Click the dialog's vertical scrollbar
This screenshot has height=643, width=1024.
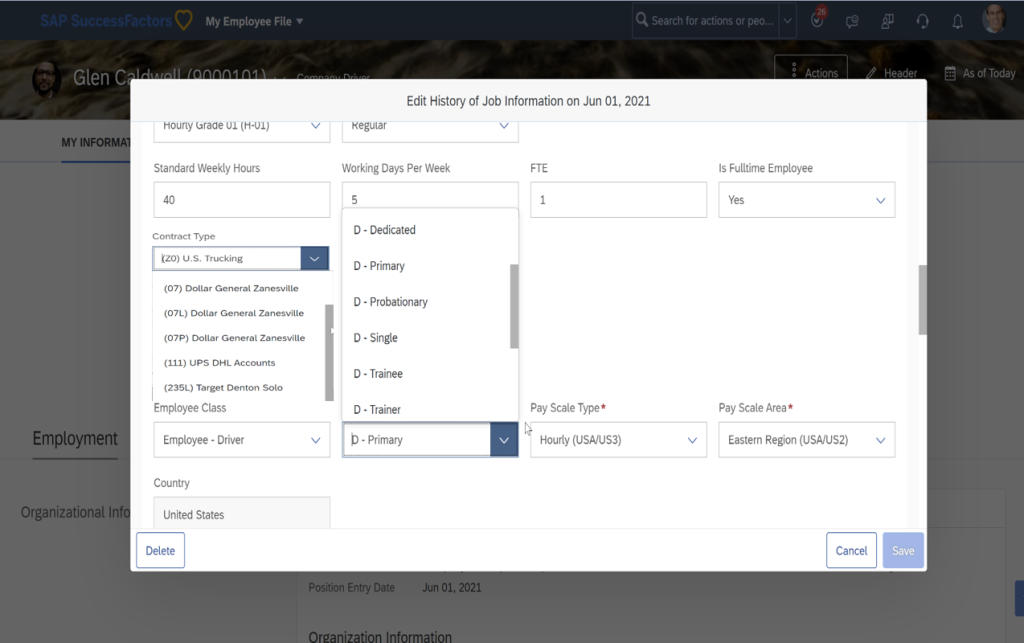click(922, 300)
